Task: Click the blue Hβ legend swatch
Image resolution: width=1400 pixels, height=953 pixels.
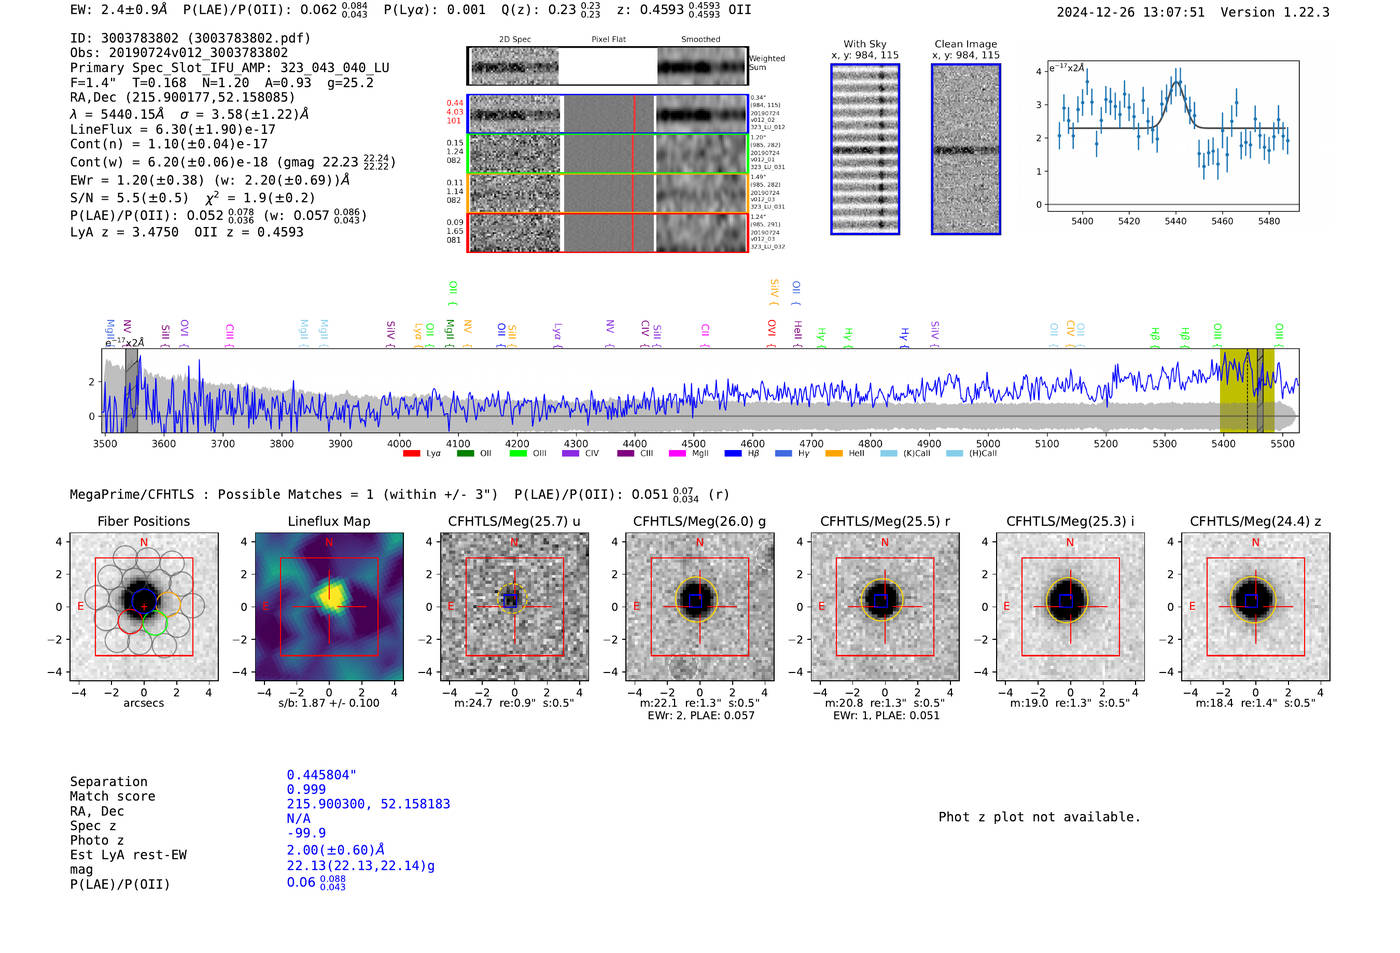Action: pyautogui.click(x=733, y=454)
